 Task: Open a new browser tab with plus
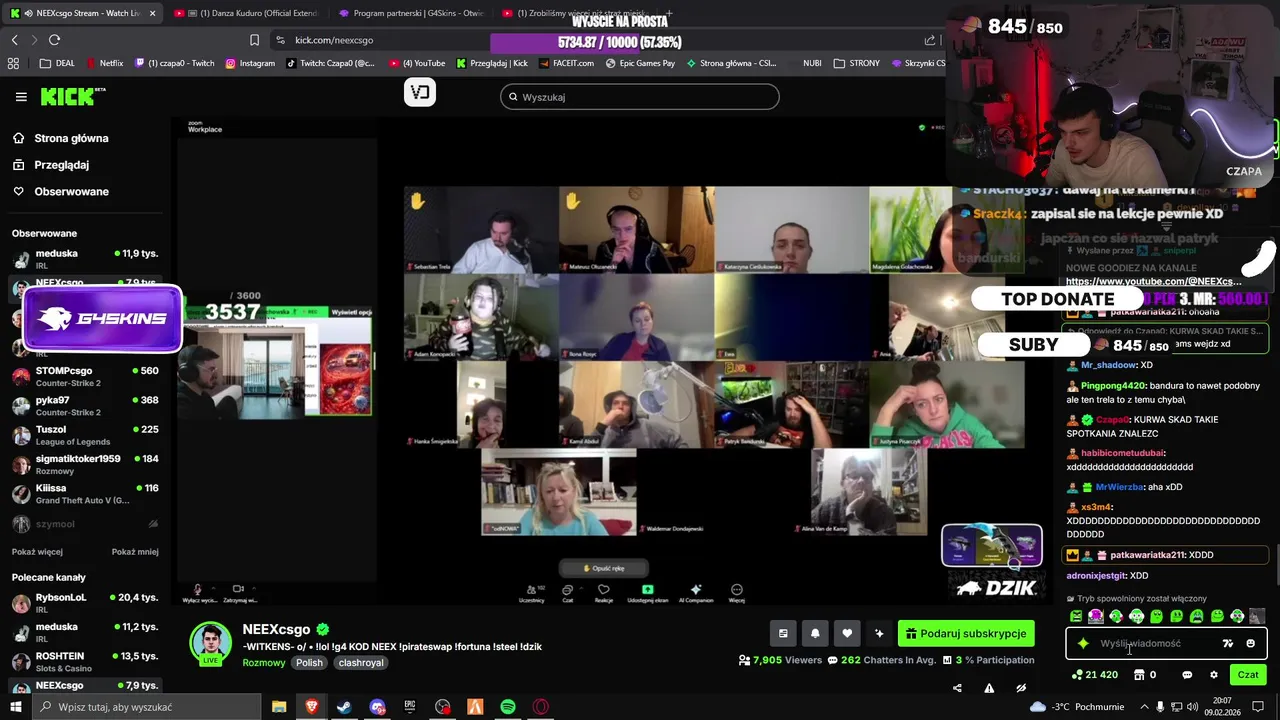669,13
